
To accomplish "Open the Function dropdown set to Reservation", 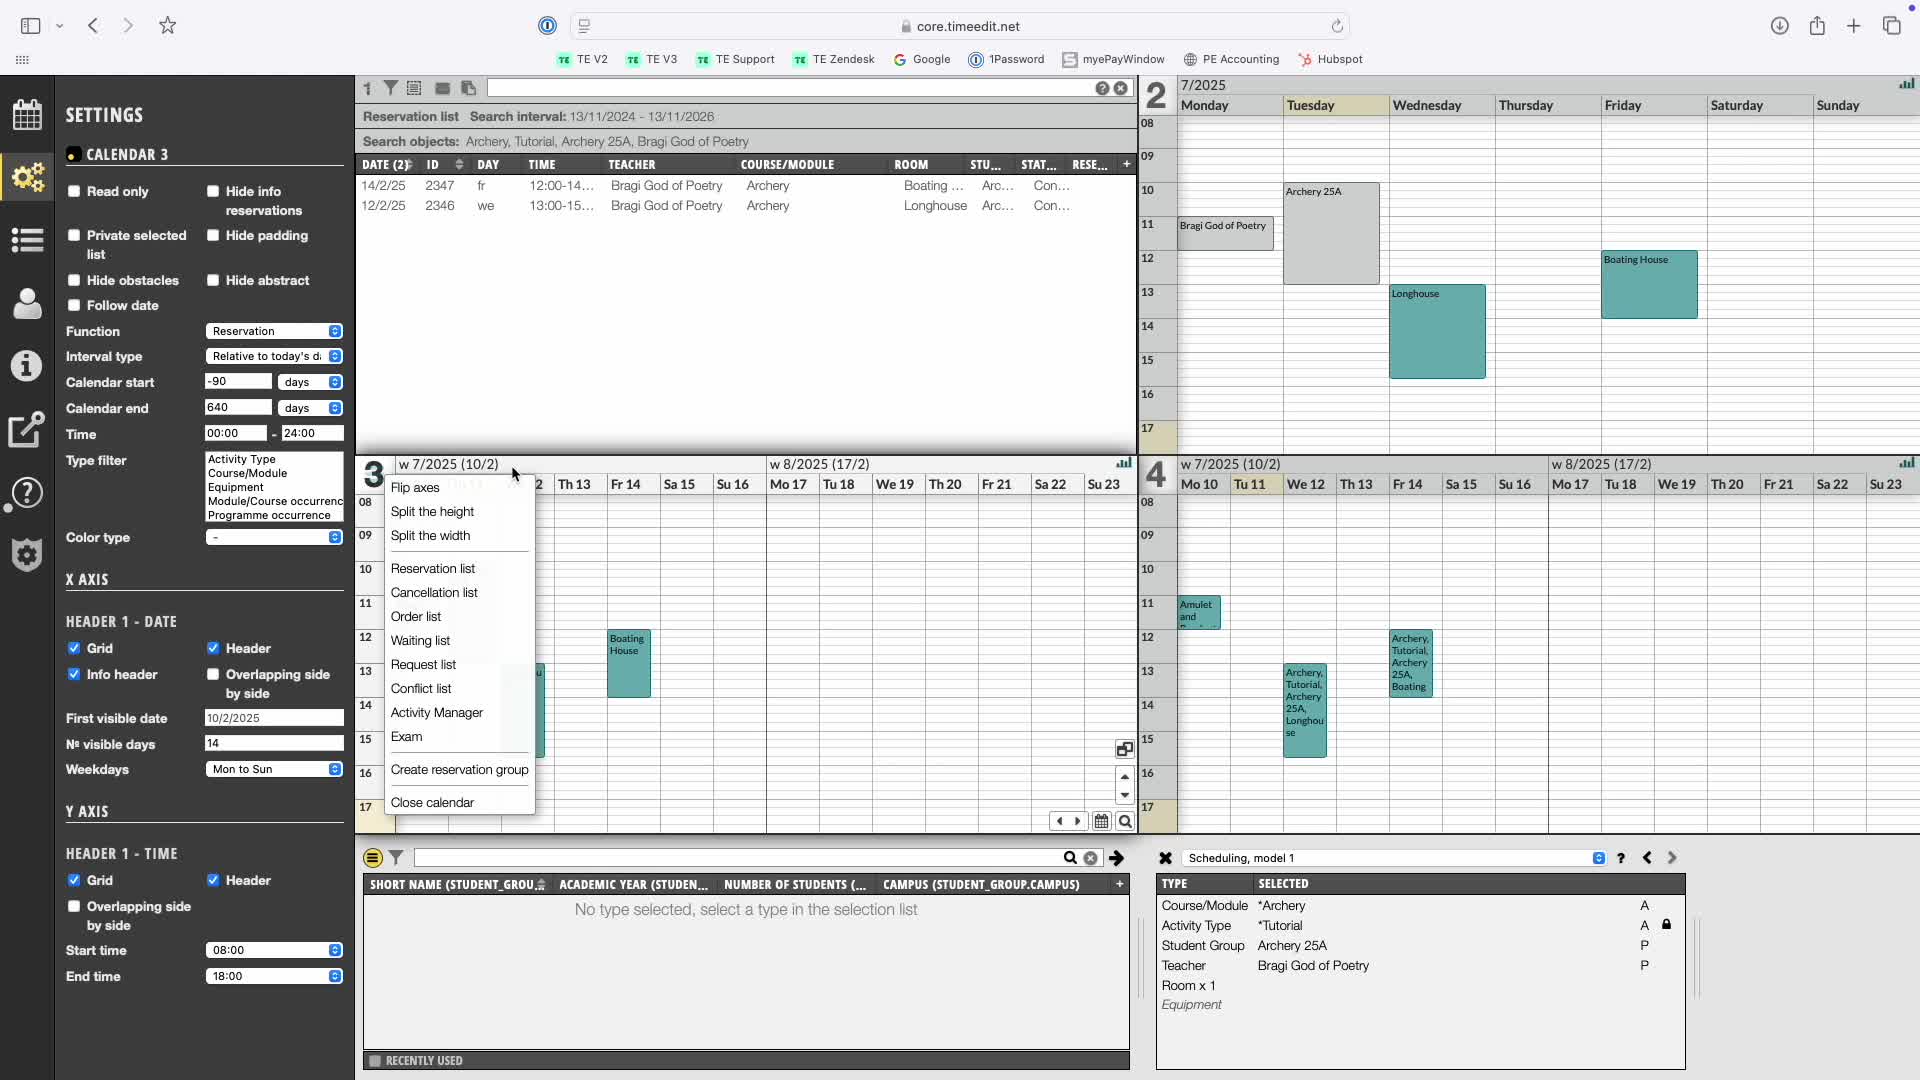I will pos(275,331).
